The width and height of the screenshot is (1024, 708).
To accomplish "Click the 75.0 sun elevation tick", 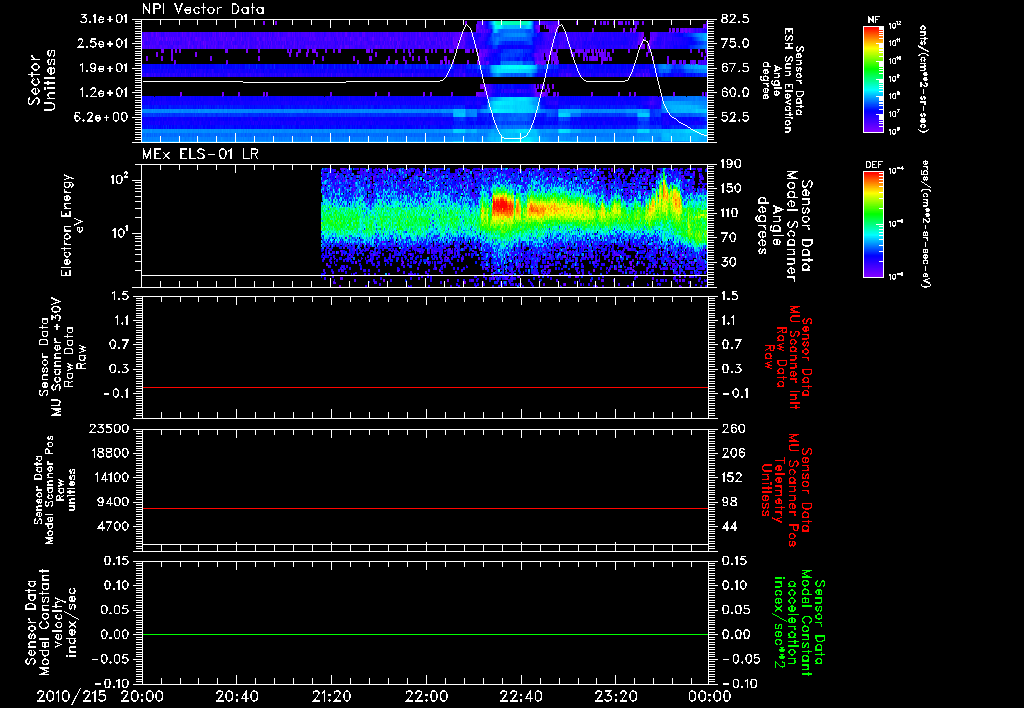I will (735, 43).
